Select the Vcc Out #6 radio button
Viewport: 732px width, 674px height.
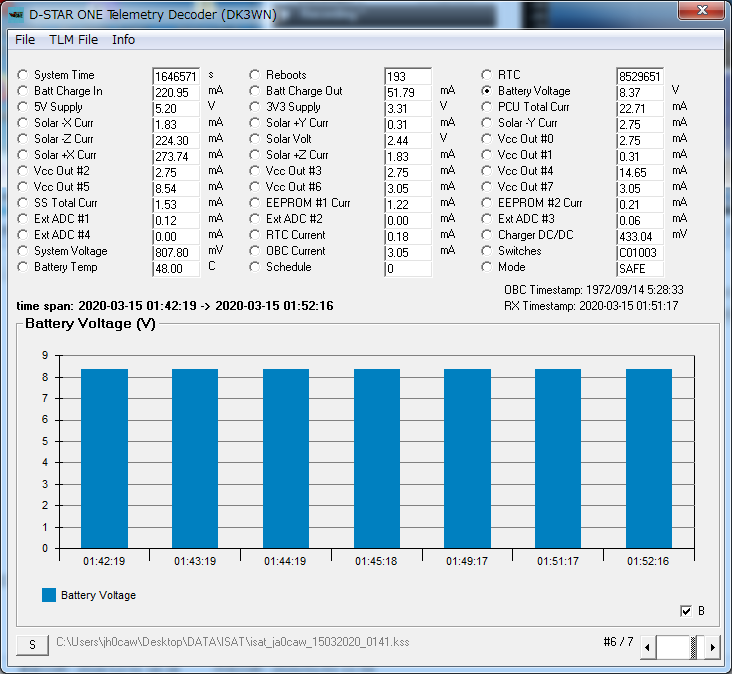[x=254, y=187]
